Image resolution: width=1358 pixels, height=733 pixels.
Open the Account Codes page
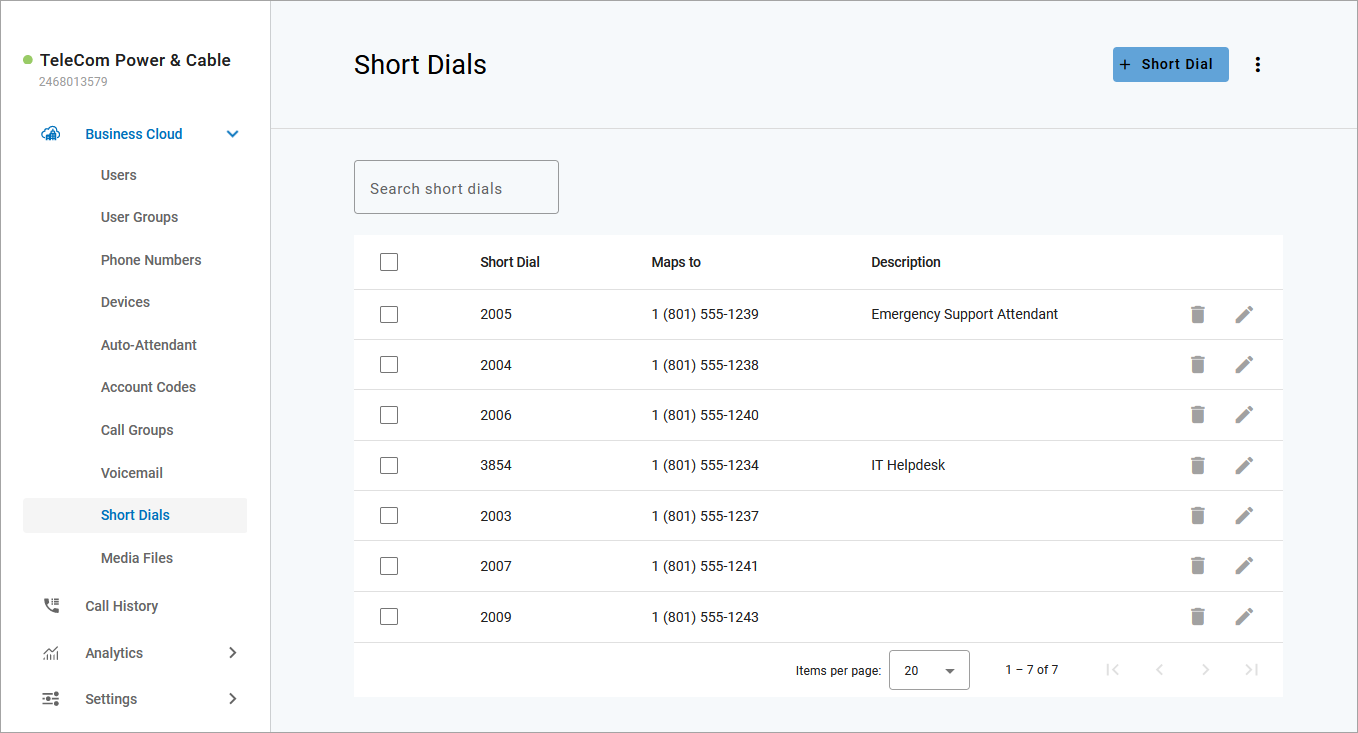[x=148, y=387]
